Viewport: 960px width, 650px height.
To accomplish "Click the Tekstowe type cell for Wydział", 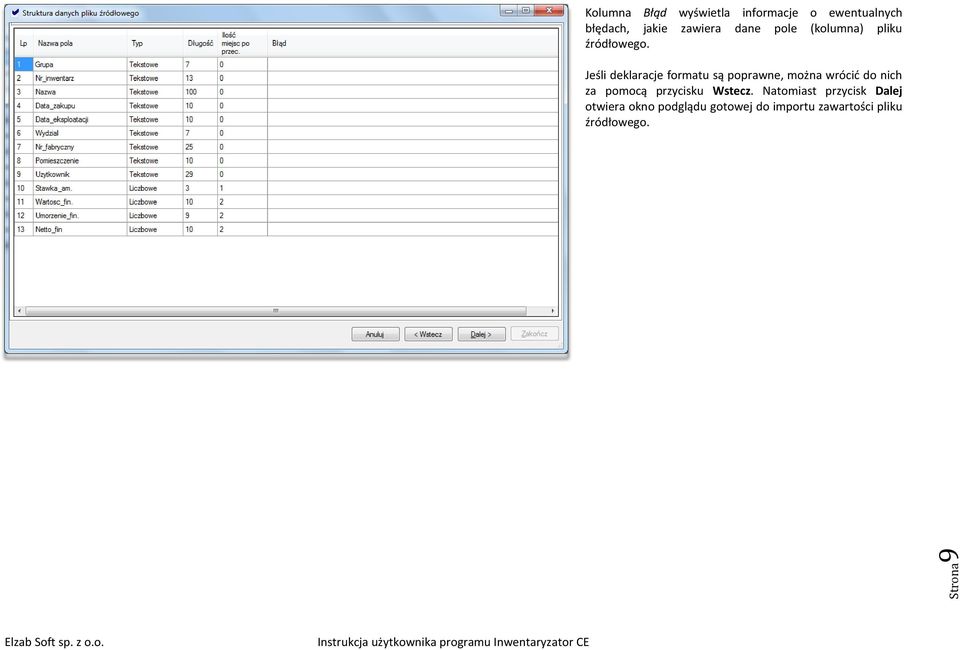I will pos(155,133).
